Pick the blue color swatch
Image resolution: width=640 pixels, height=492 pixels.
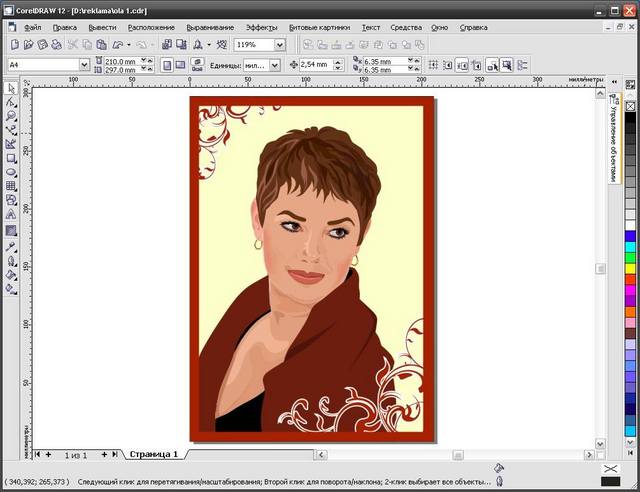point(631,236)
